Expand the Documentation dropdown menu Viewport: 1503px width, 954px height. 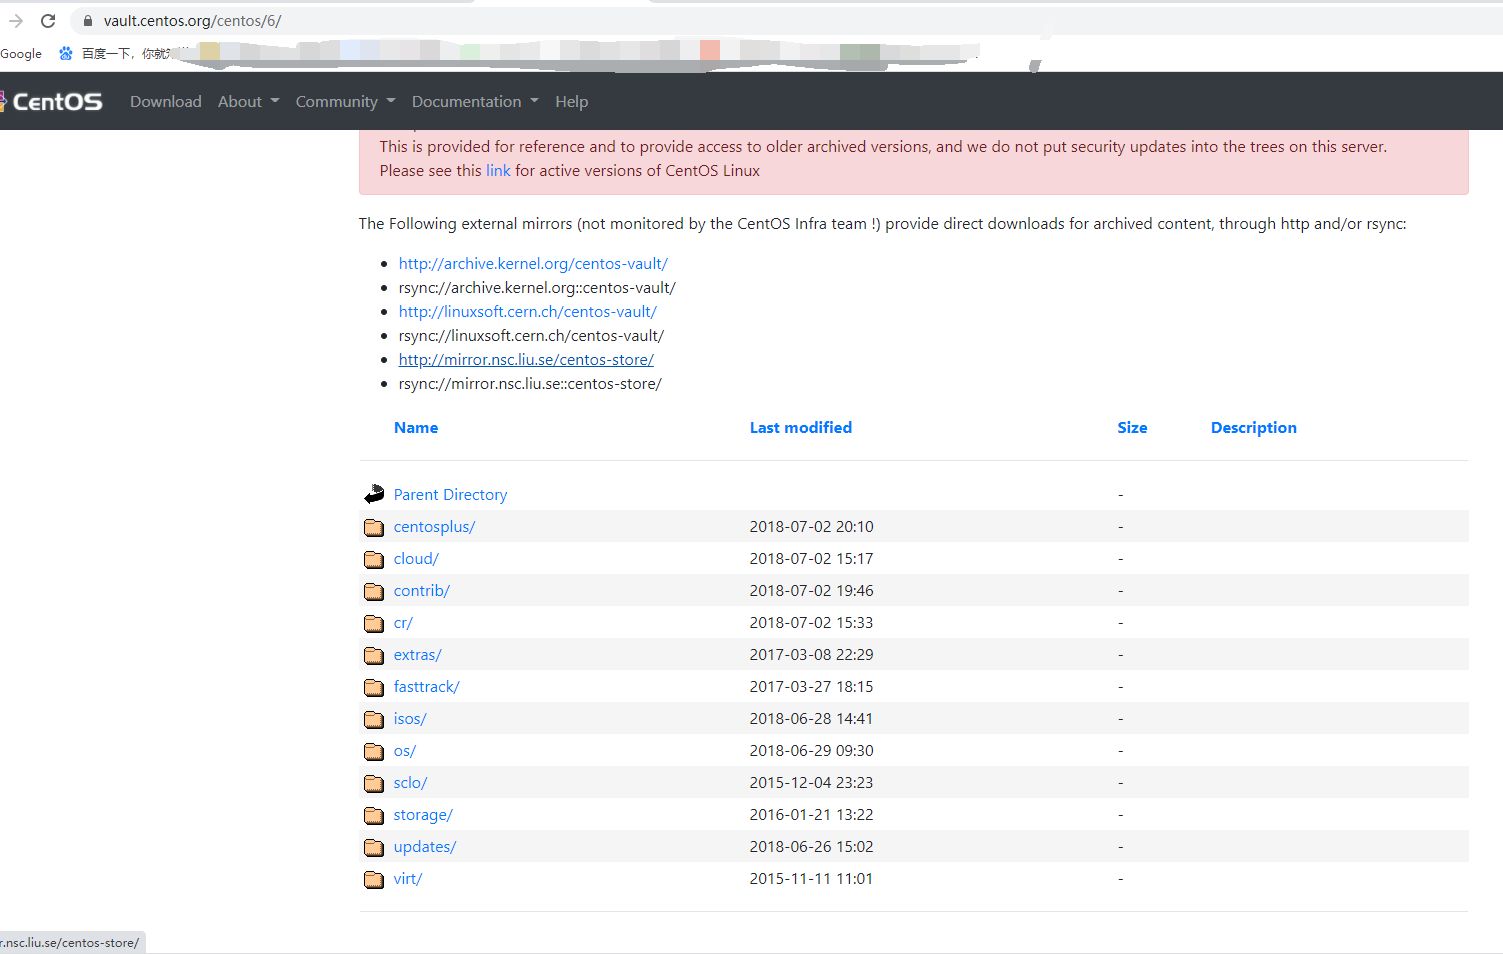475,101
